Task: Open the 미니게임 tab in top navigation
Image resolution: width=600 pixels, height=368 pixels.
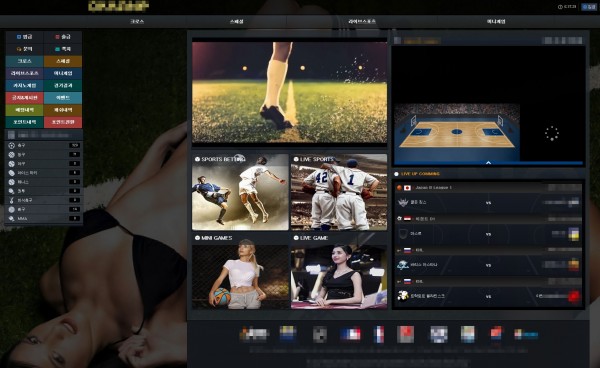Action: coord(496,22)
